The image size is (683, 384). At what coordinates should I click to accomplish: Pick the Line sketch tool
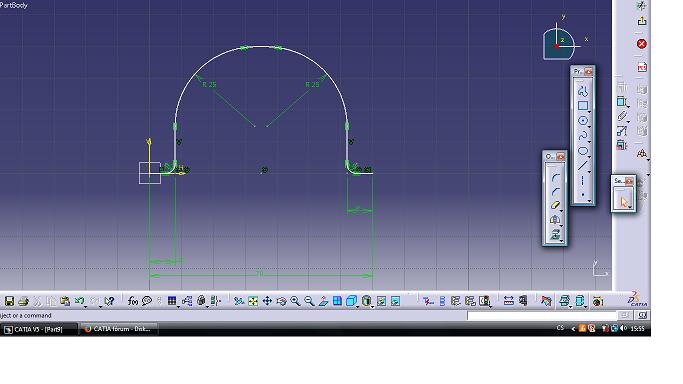pyautogui.click(x=583, y=165)
